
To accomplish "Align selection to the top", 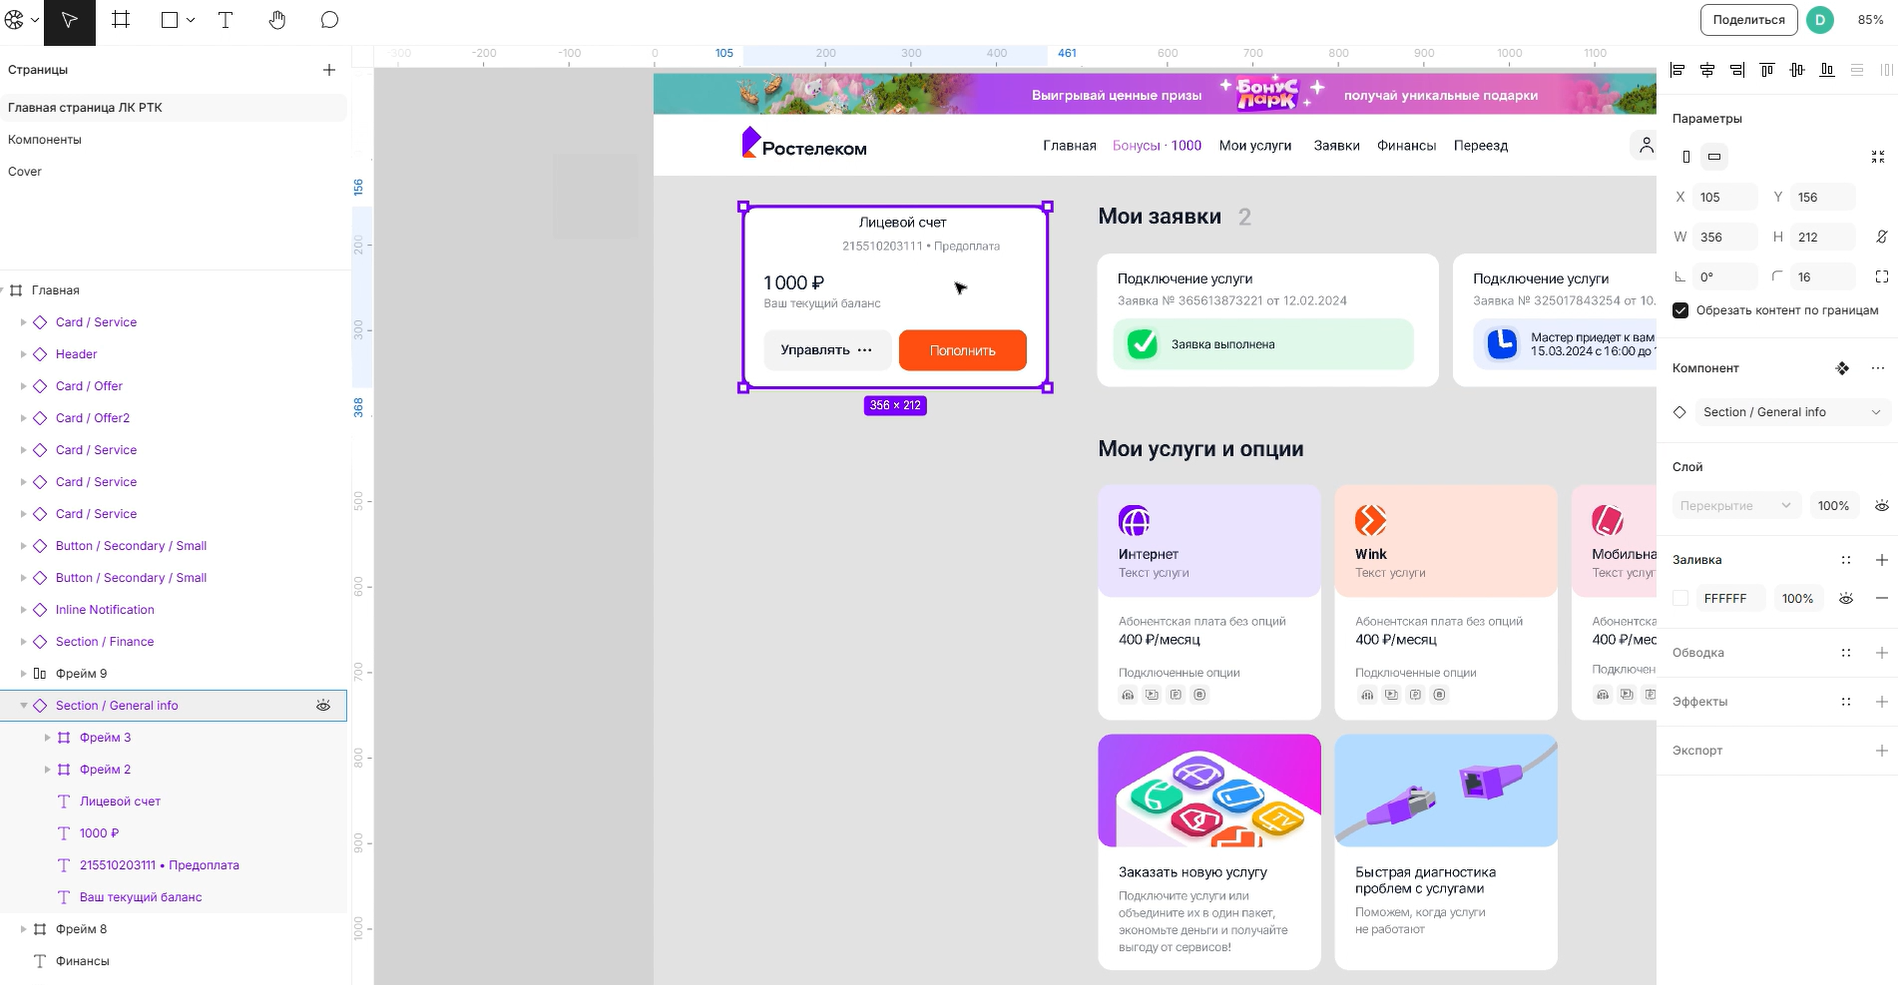I will coord(1767,70).
